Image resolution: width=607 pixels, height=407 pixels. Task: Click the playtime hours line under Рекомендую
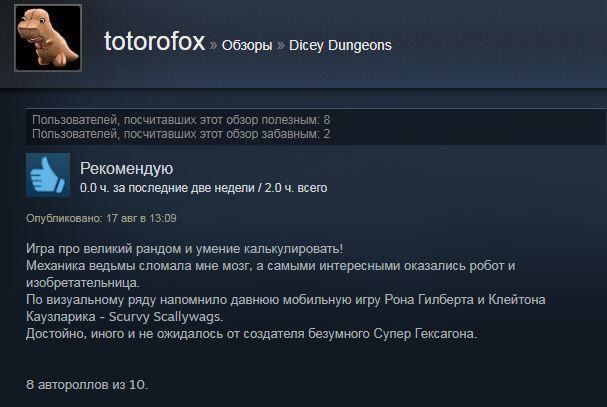click(204, 188)
